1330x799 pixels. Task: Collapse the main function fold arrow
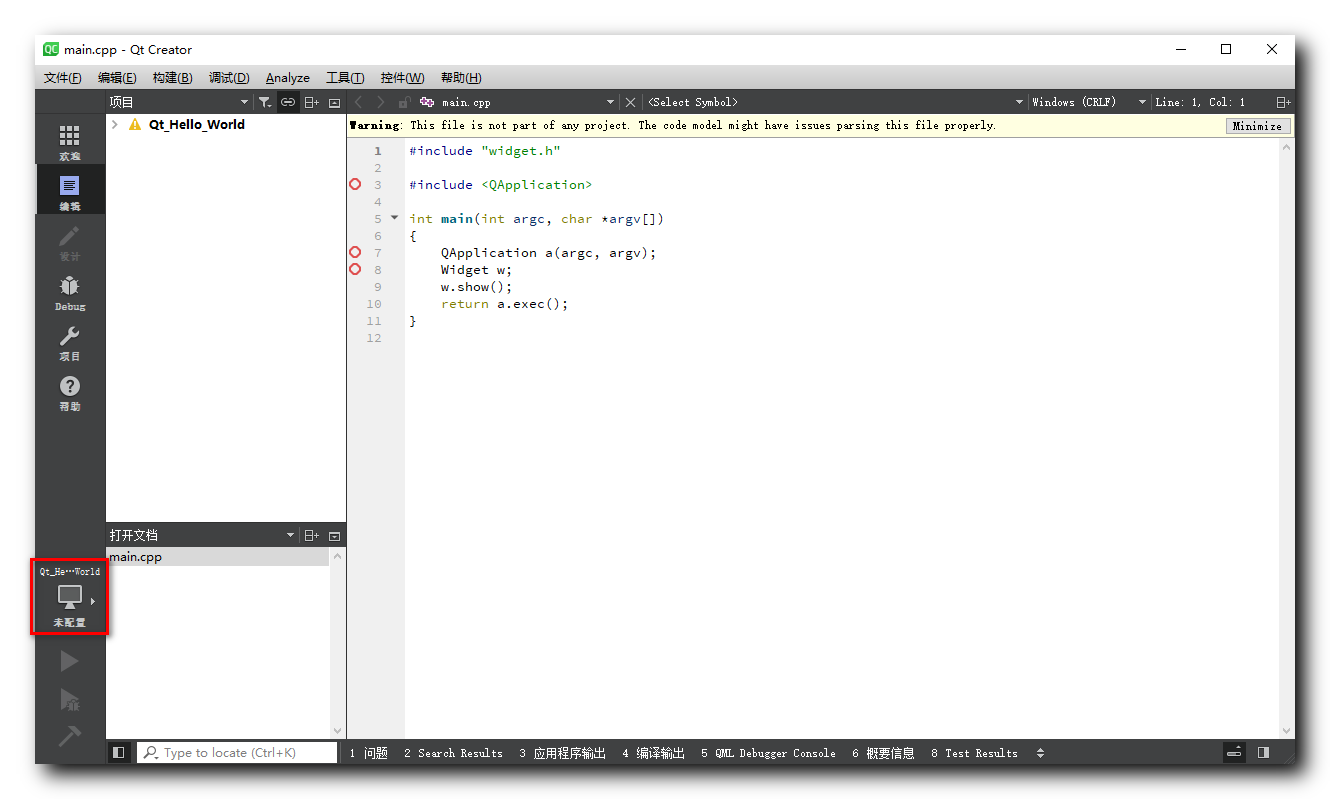394,218
